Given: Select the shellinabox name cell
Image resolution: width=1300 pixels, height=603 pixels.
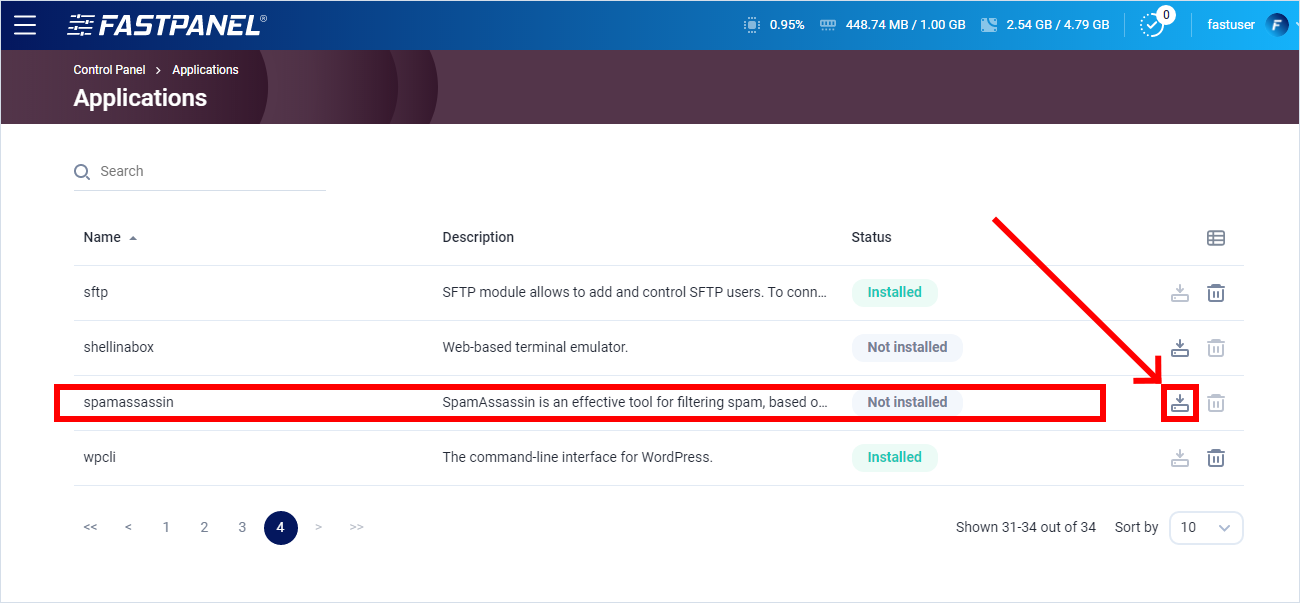Looking at the screenshot, I should point(119,348).
